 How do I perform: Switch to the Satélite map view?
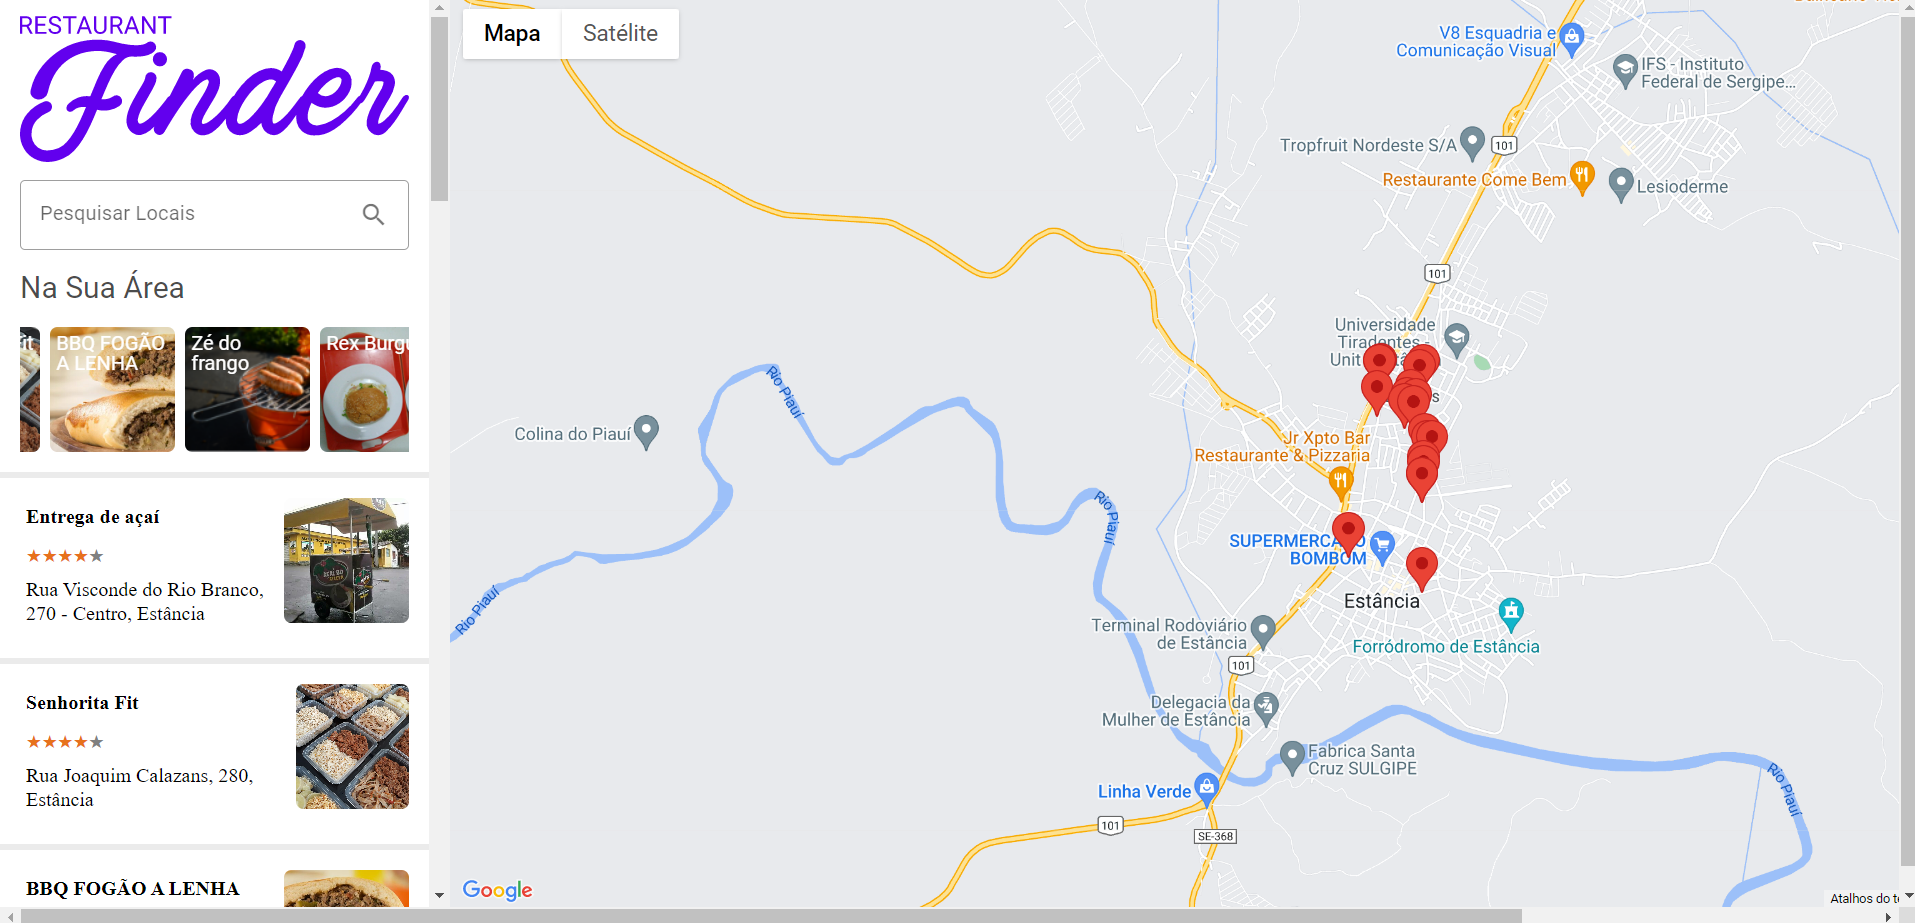620,34
